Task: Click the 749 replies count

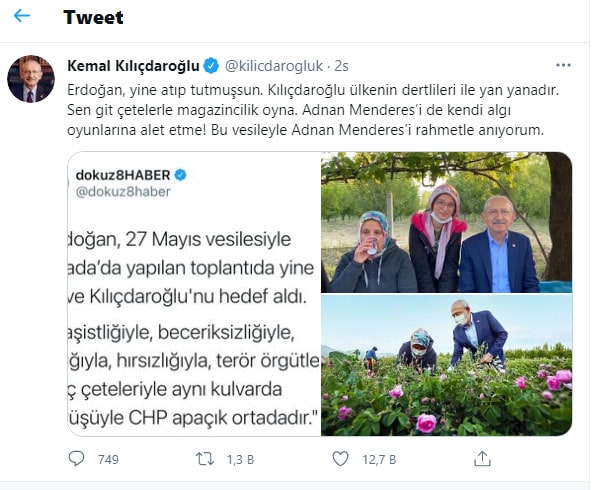Action: [108, 460]
